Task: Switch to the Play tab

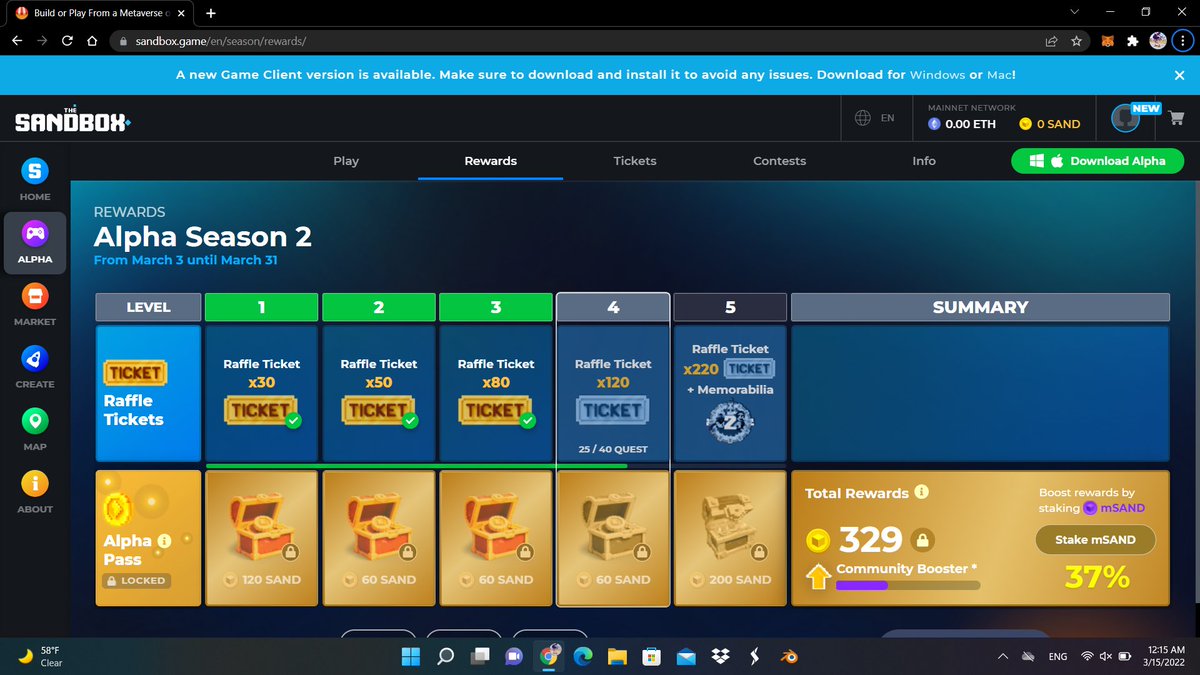Action: tap(346, 160)
